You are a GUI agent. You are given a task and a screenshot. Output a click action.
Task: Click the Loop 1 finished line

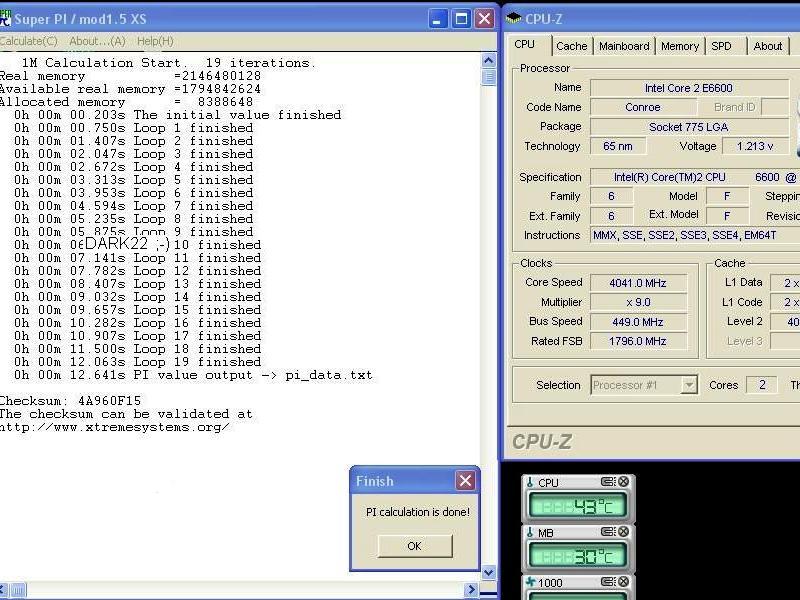point(134,128)
